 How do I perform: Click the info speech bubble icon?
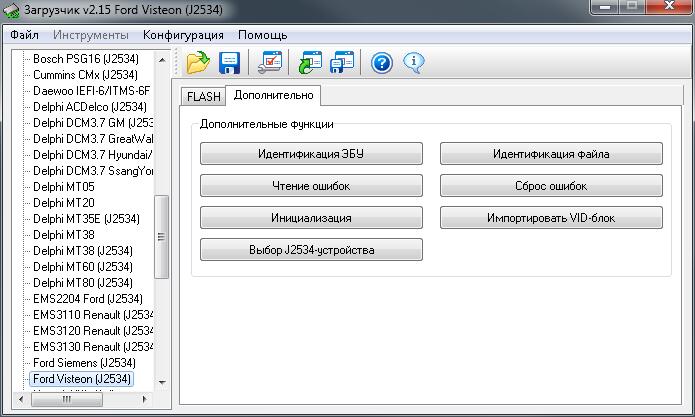414,63
